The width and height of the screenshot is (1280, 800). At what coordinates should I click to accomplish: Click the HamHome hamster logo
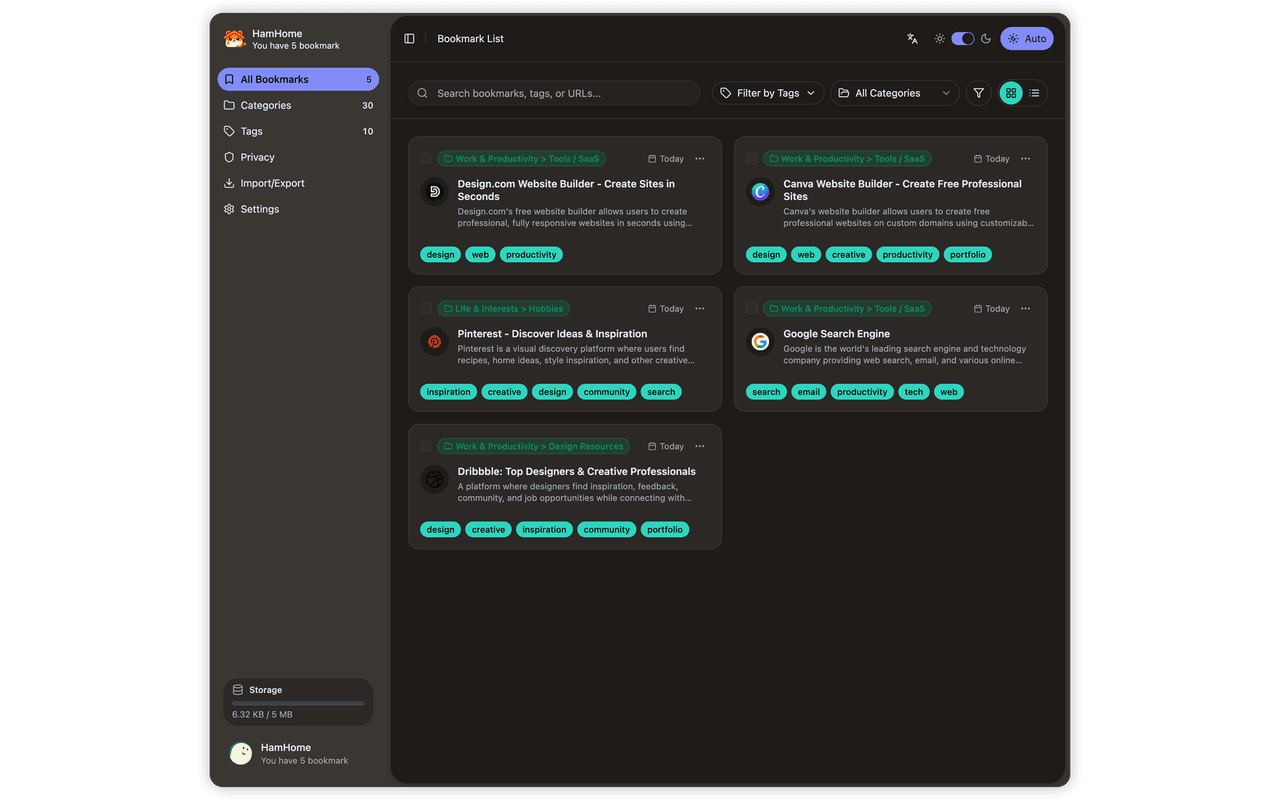click(234, 39)
